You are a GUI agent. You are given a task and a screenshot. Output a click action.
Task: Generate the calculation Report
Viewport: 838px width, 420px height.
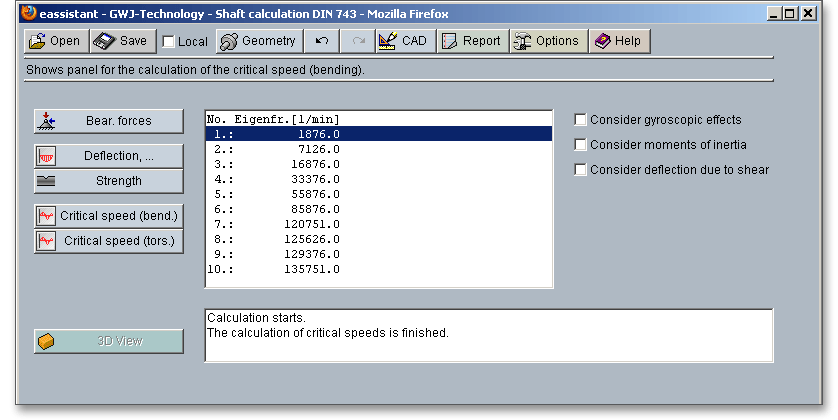pyautogui.click(x=471, y=41)
